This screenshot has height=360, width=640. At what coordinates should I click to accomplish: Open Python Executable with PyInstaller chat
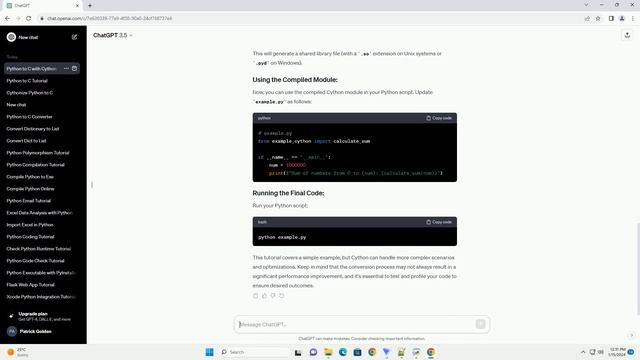(x=42, y=273)
